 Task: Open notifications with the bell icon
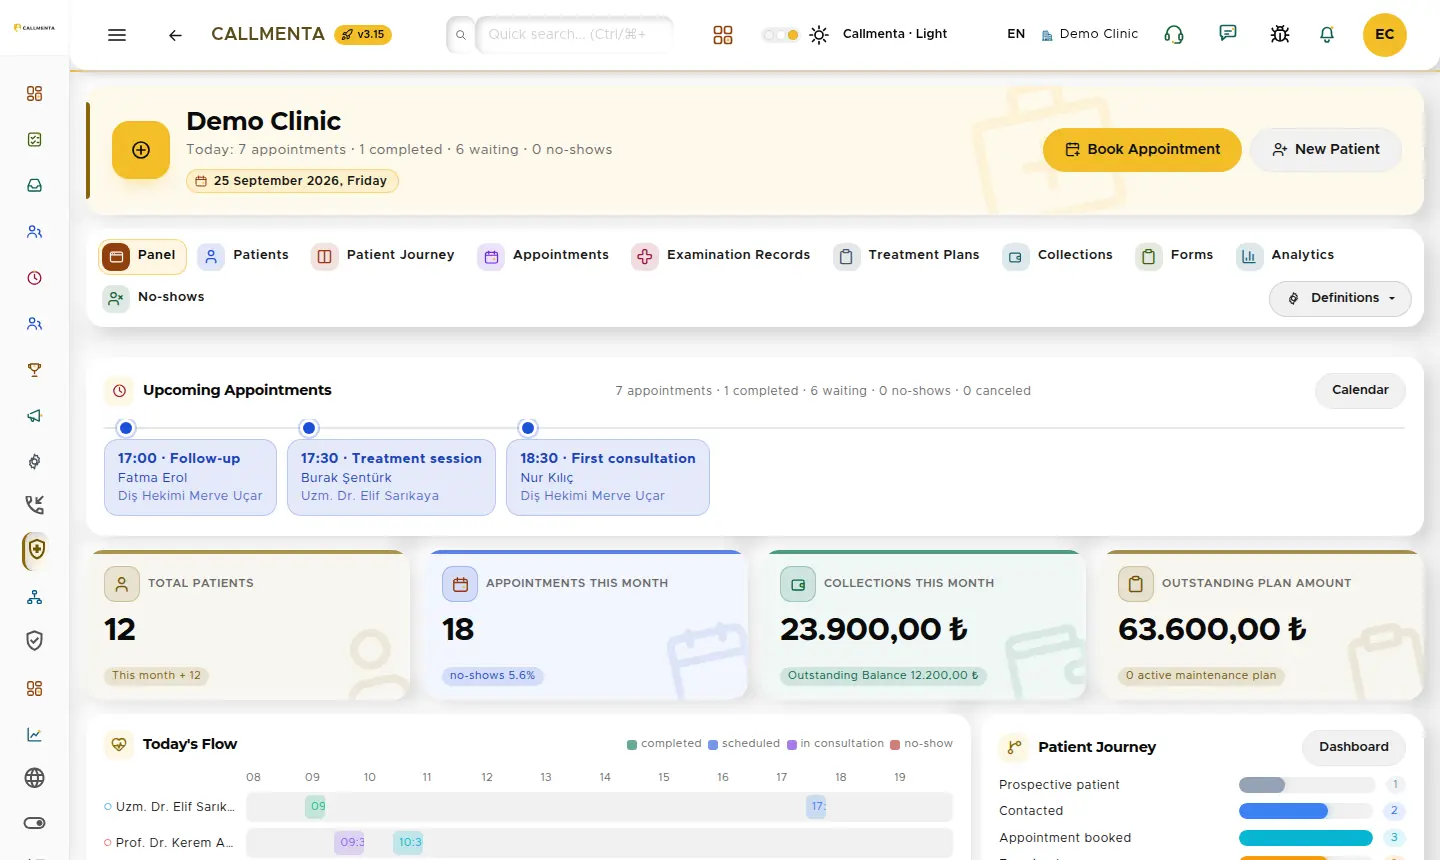pyautogui.click(x=1327, y=35)
